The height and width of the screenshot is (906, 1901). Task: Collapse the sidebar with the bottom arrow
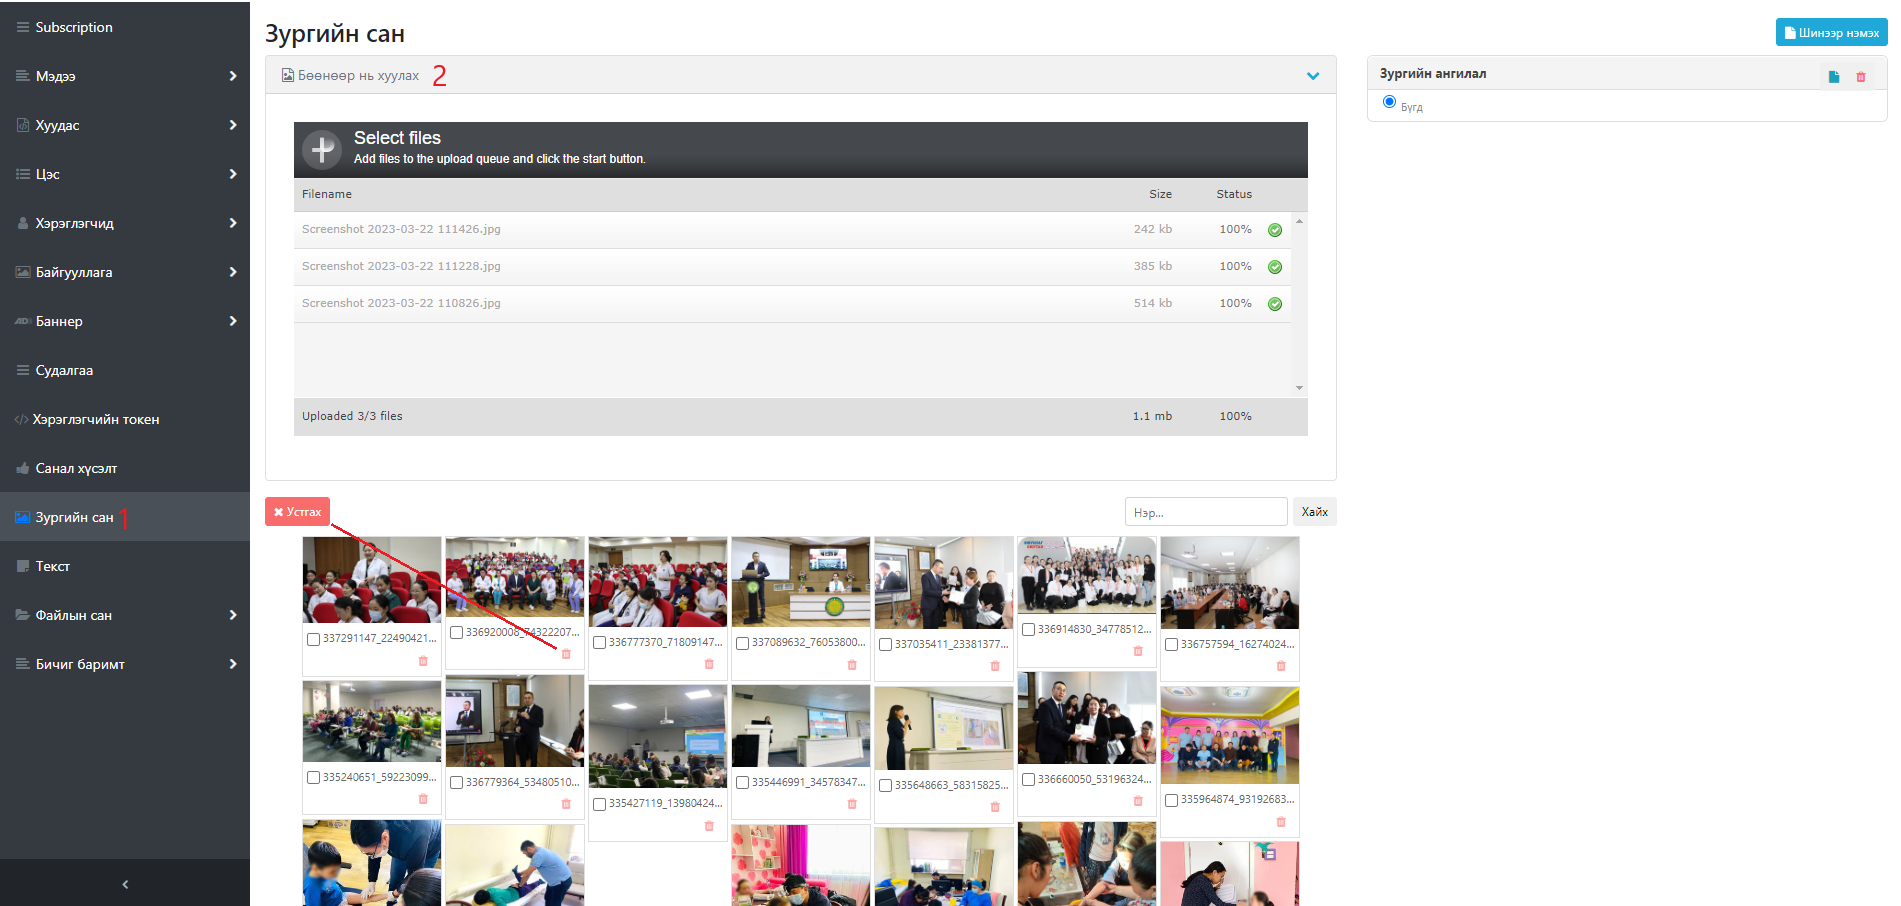(x=125, y=884)
